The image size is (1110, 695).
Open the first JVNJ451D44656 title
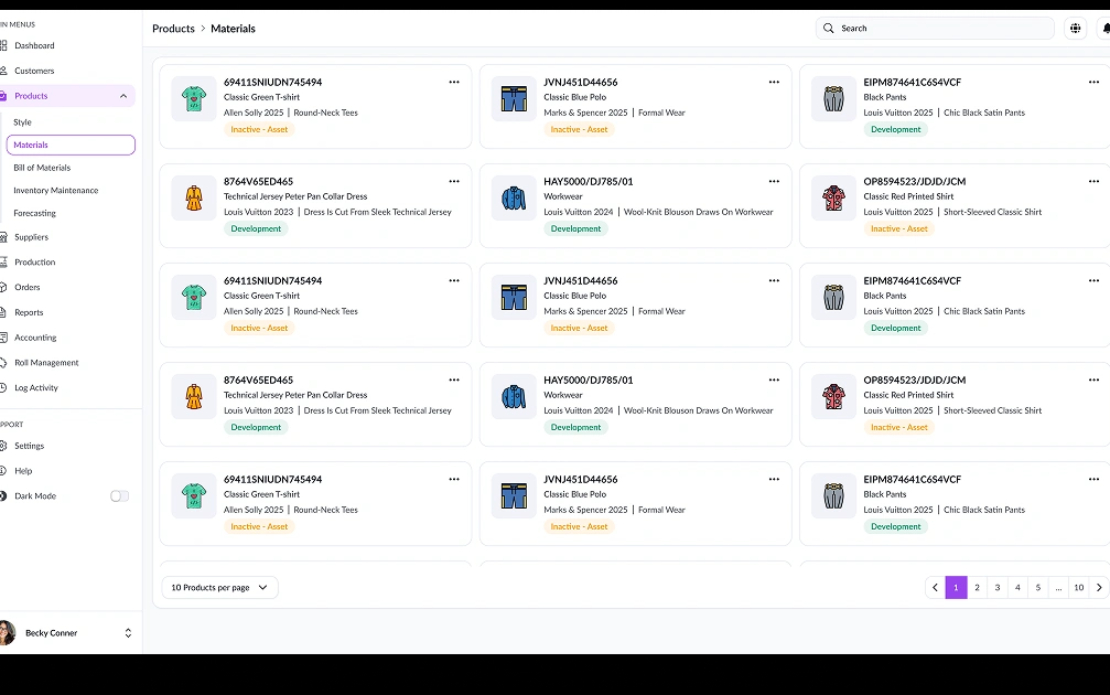coord(580,82)
